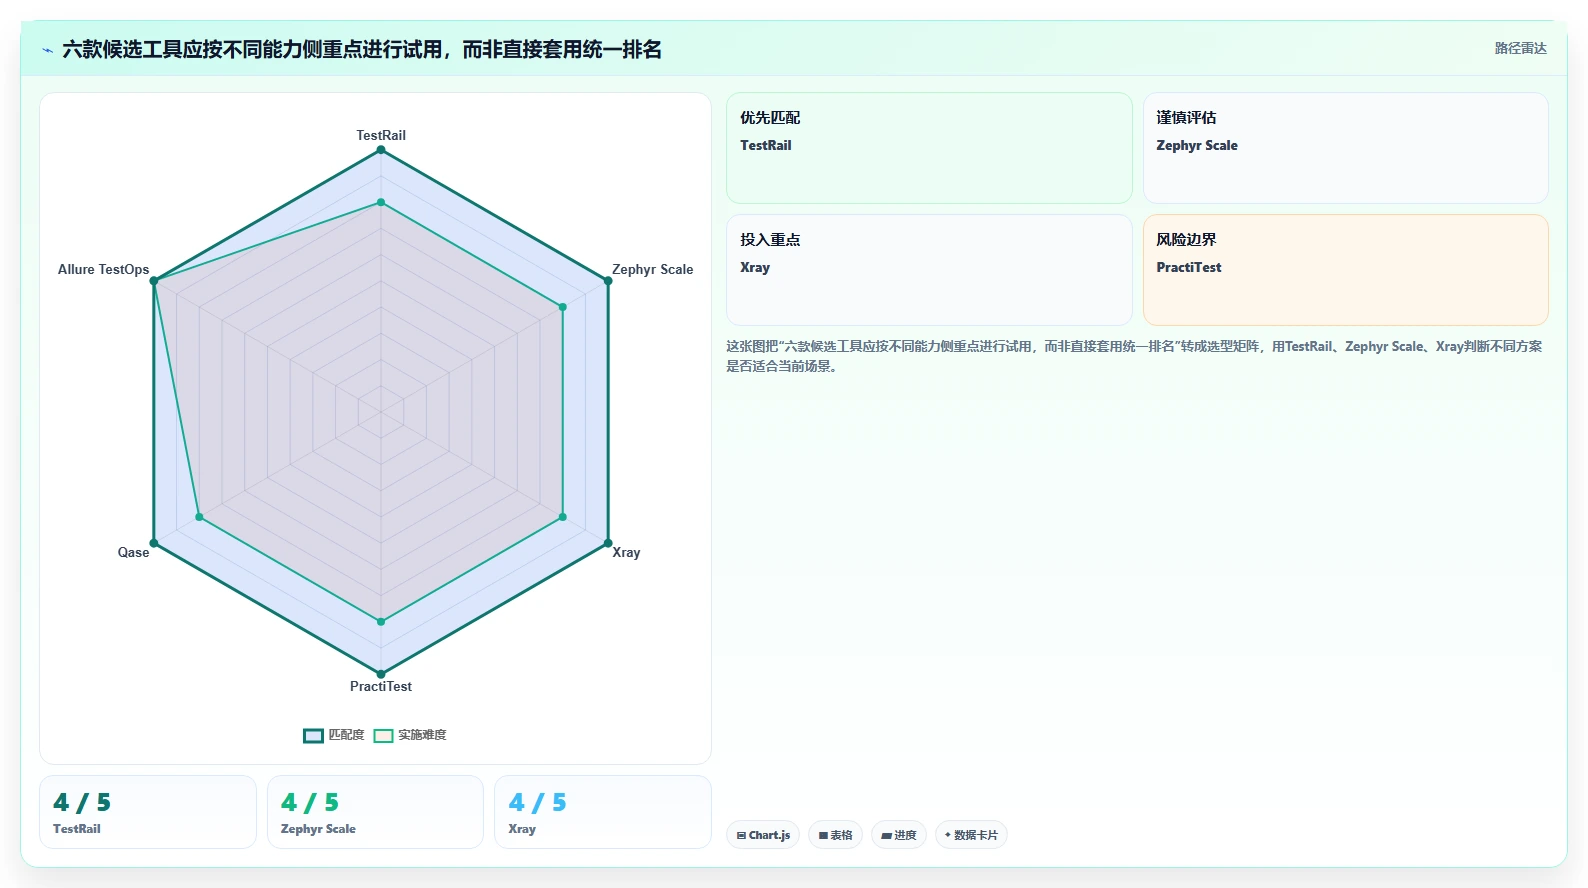Open the 谨慎评估 Zephyr Scale card
This screenshot has height=888, width=1588.
click(1346, 148)
